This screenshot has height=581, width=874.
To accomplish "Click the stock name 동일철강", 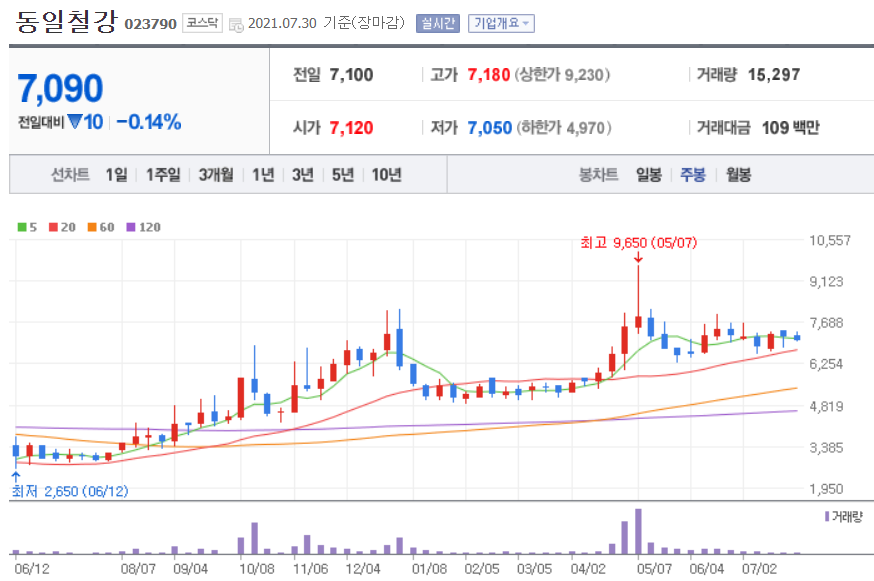I will (66, 22).
